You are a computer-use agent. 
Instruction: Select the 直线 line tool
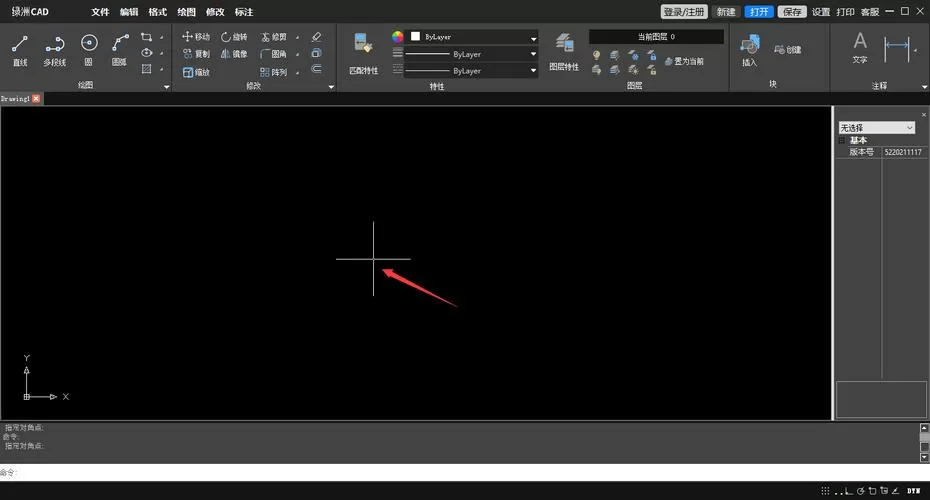click(20, 50)
